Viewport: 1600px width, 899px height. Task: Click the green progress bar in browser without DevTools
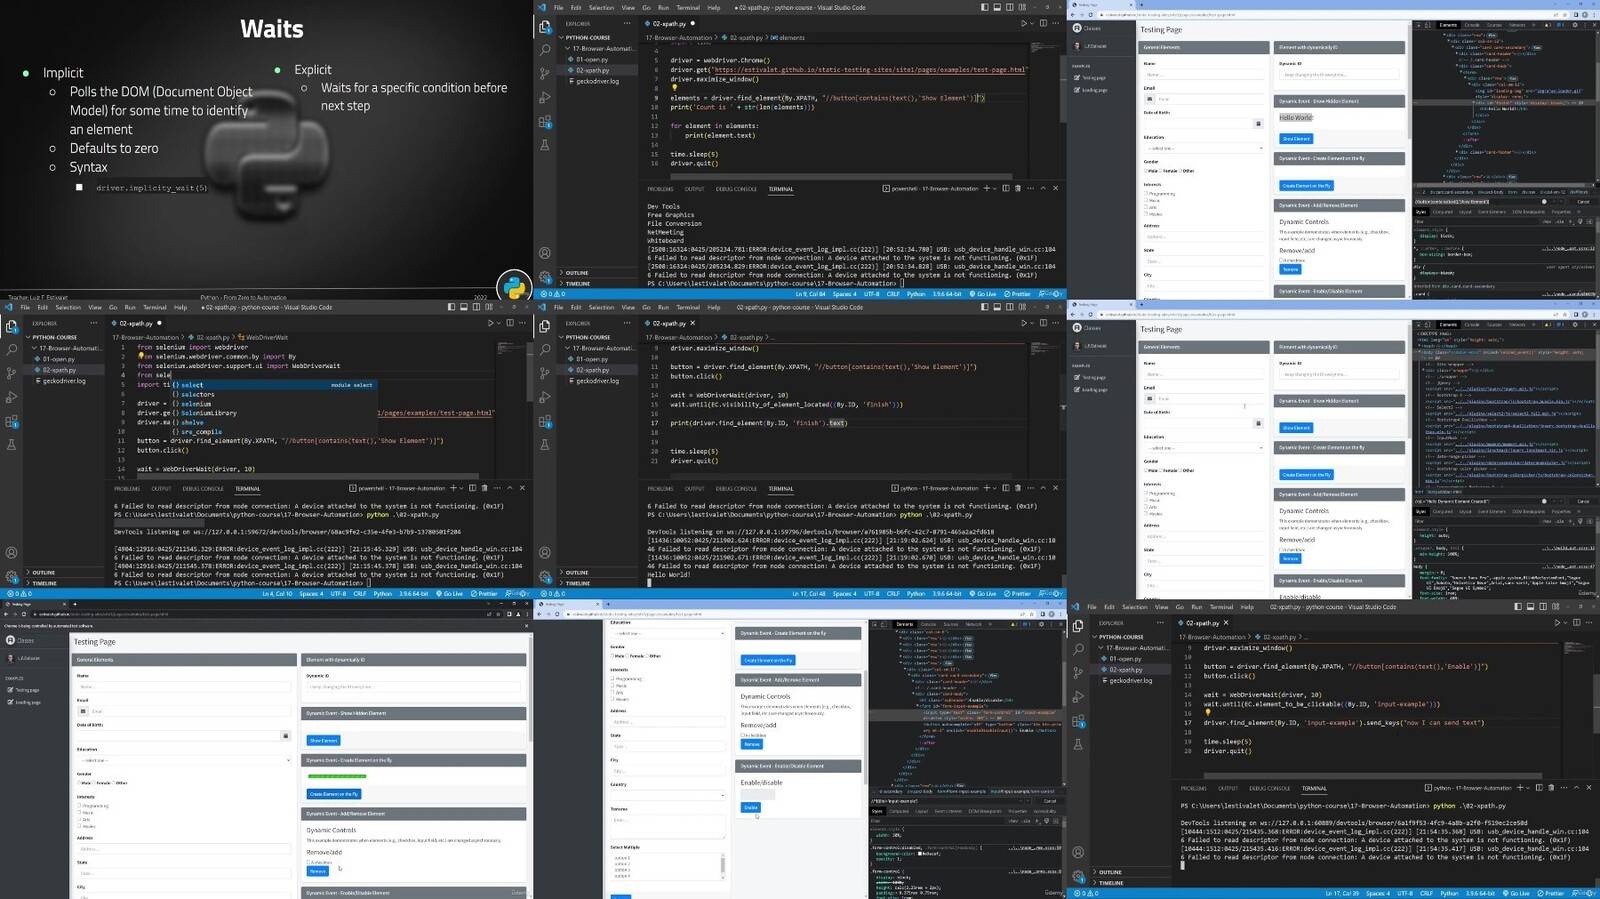337,776
